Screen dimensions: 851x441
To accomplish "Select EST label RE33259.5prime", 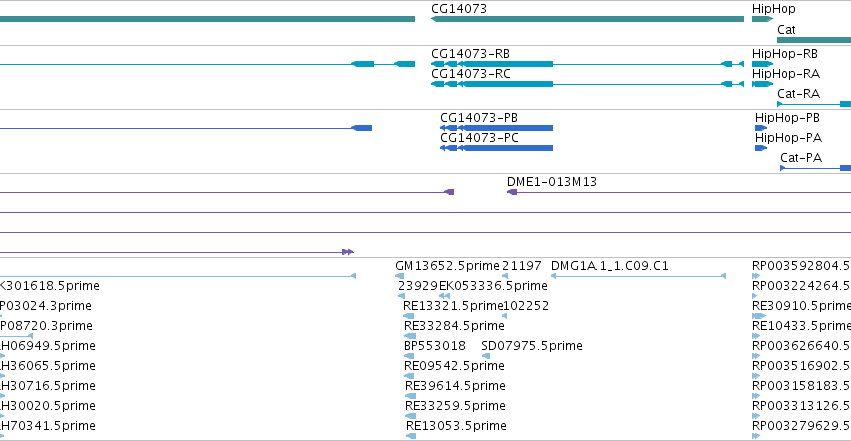I will (455, 406).
